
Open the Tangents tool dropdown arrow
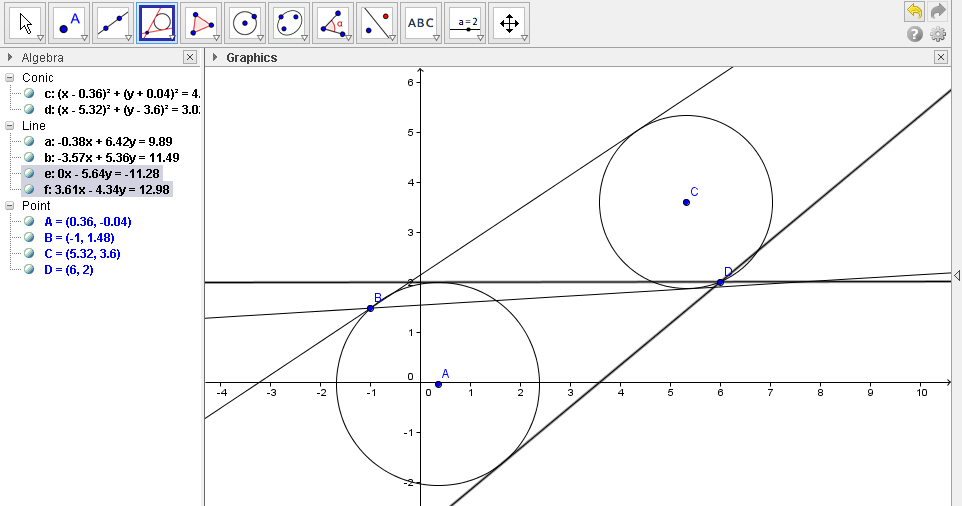point(172,39)
